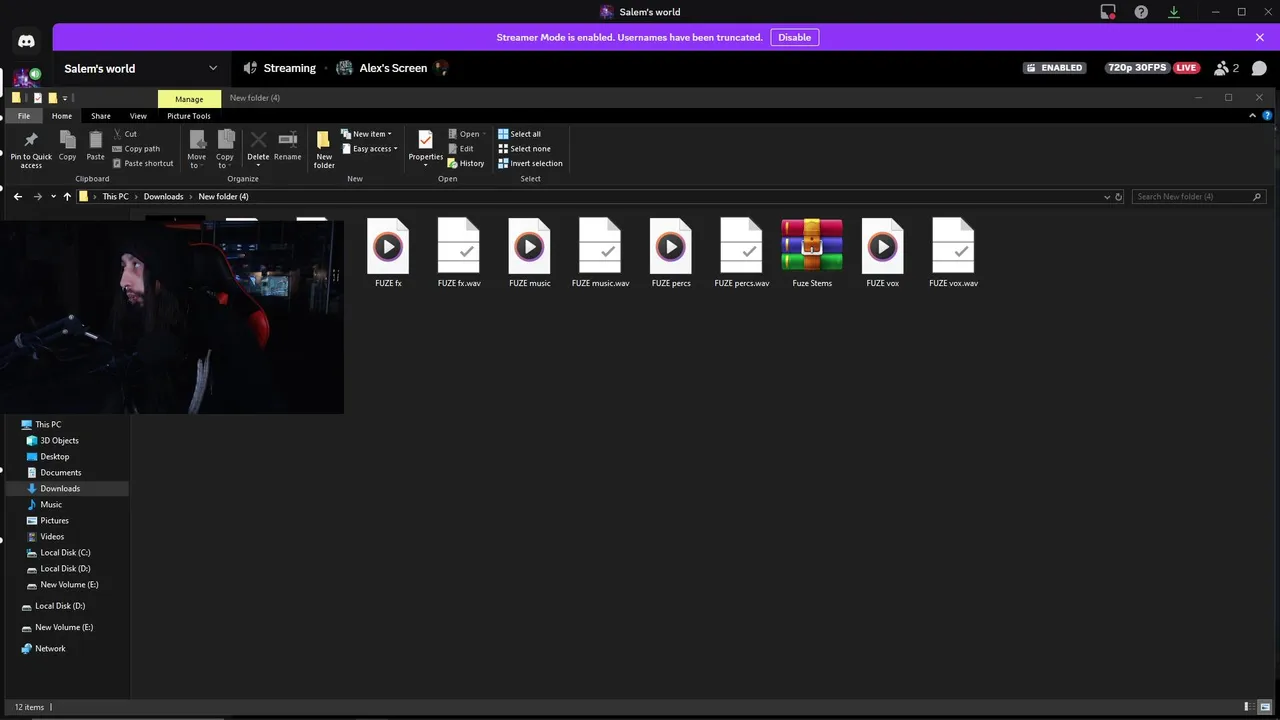Image resolution: width=1280 pixels, height=720 pixels.
Task: Click This PC in the address breadcrumb
Action: (115, 197)
